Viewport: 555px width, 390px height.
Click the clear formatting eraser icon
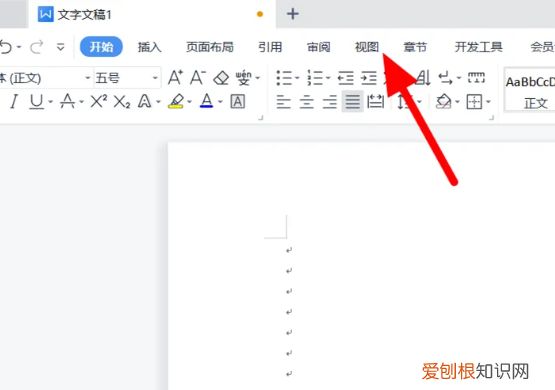(x=221, y=78)
